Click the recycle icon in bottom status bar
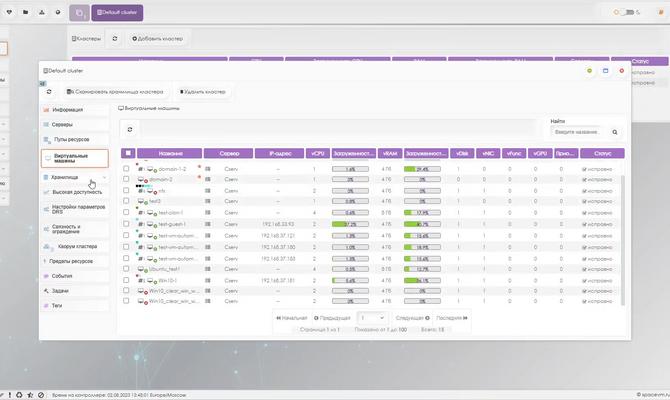 (x=19, y=395)
